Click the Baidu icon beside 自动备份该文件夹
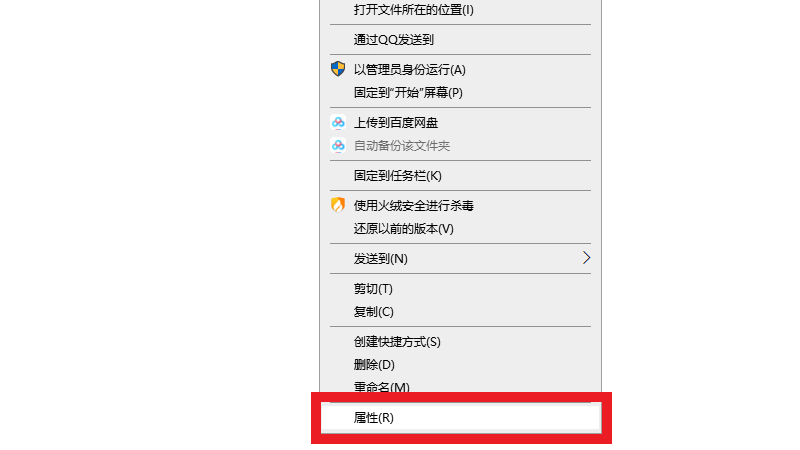 pos(338,145)
